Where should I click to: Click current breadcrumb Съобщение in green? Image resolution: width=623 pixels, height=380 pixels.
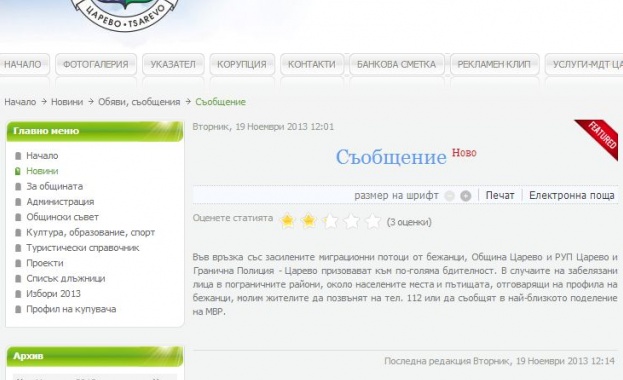point(221,102)
